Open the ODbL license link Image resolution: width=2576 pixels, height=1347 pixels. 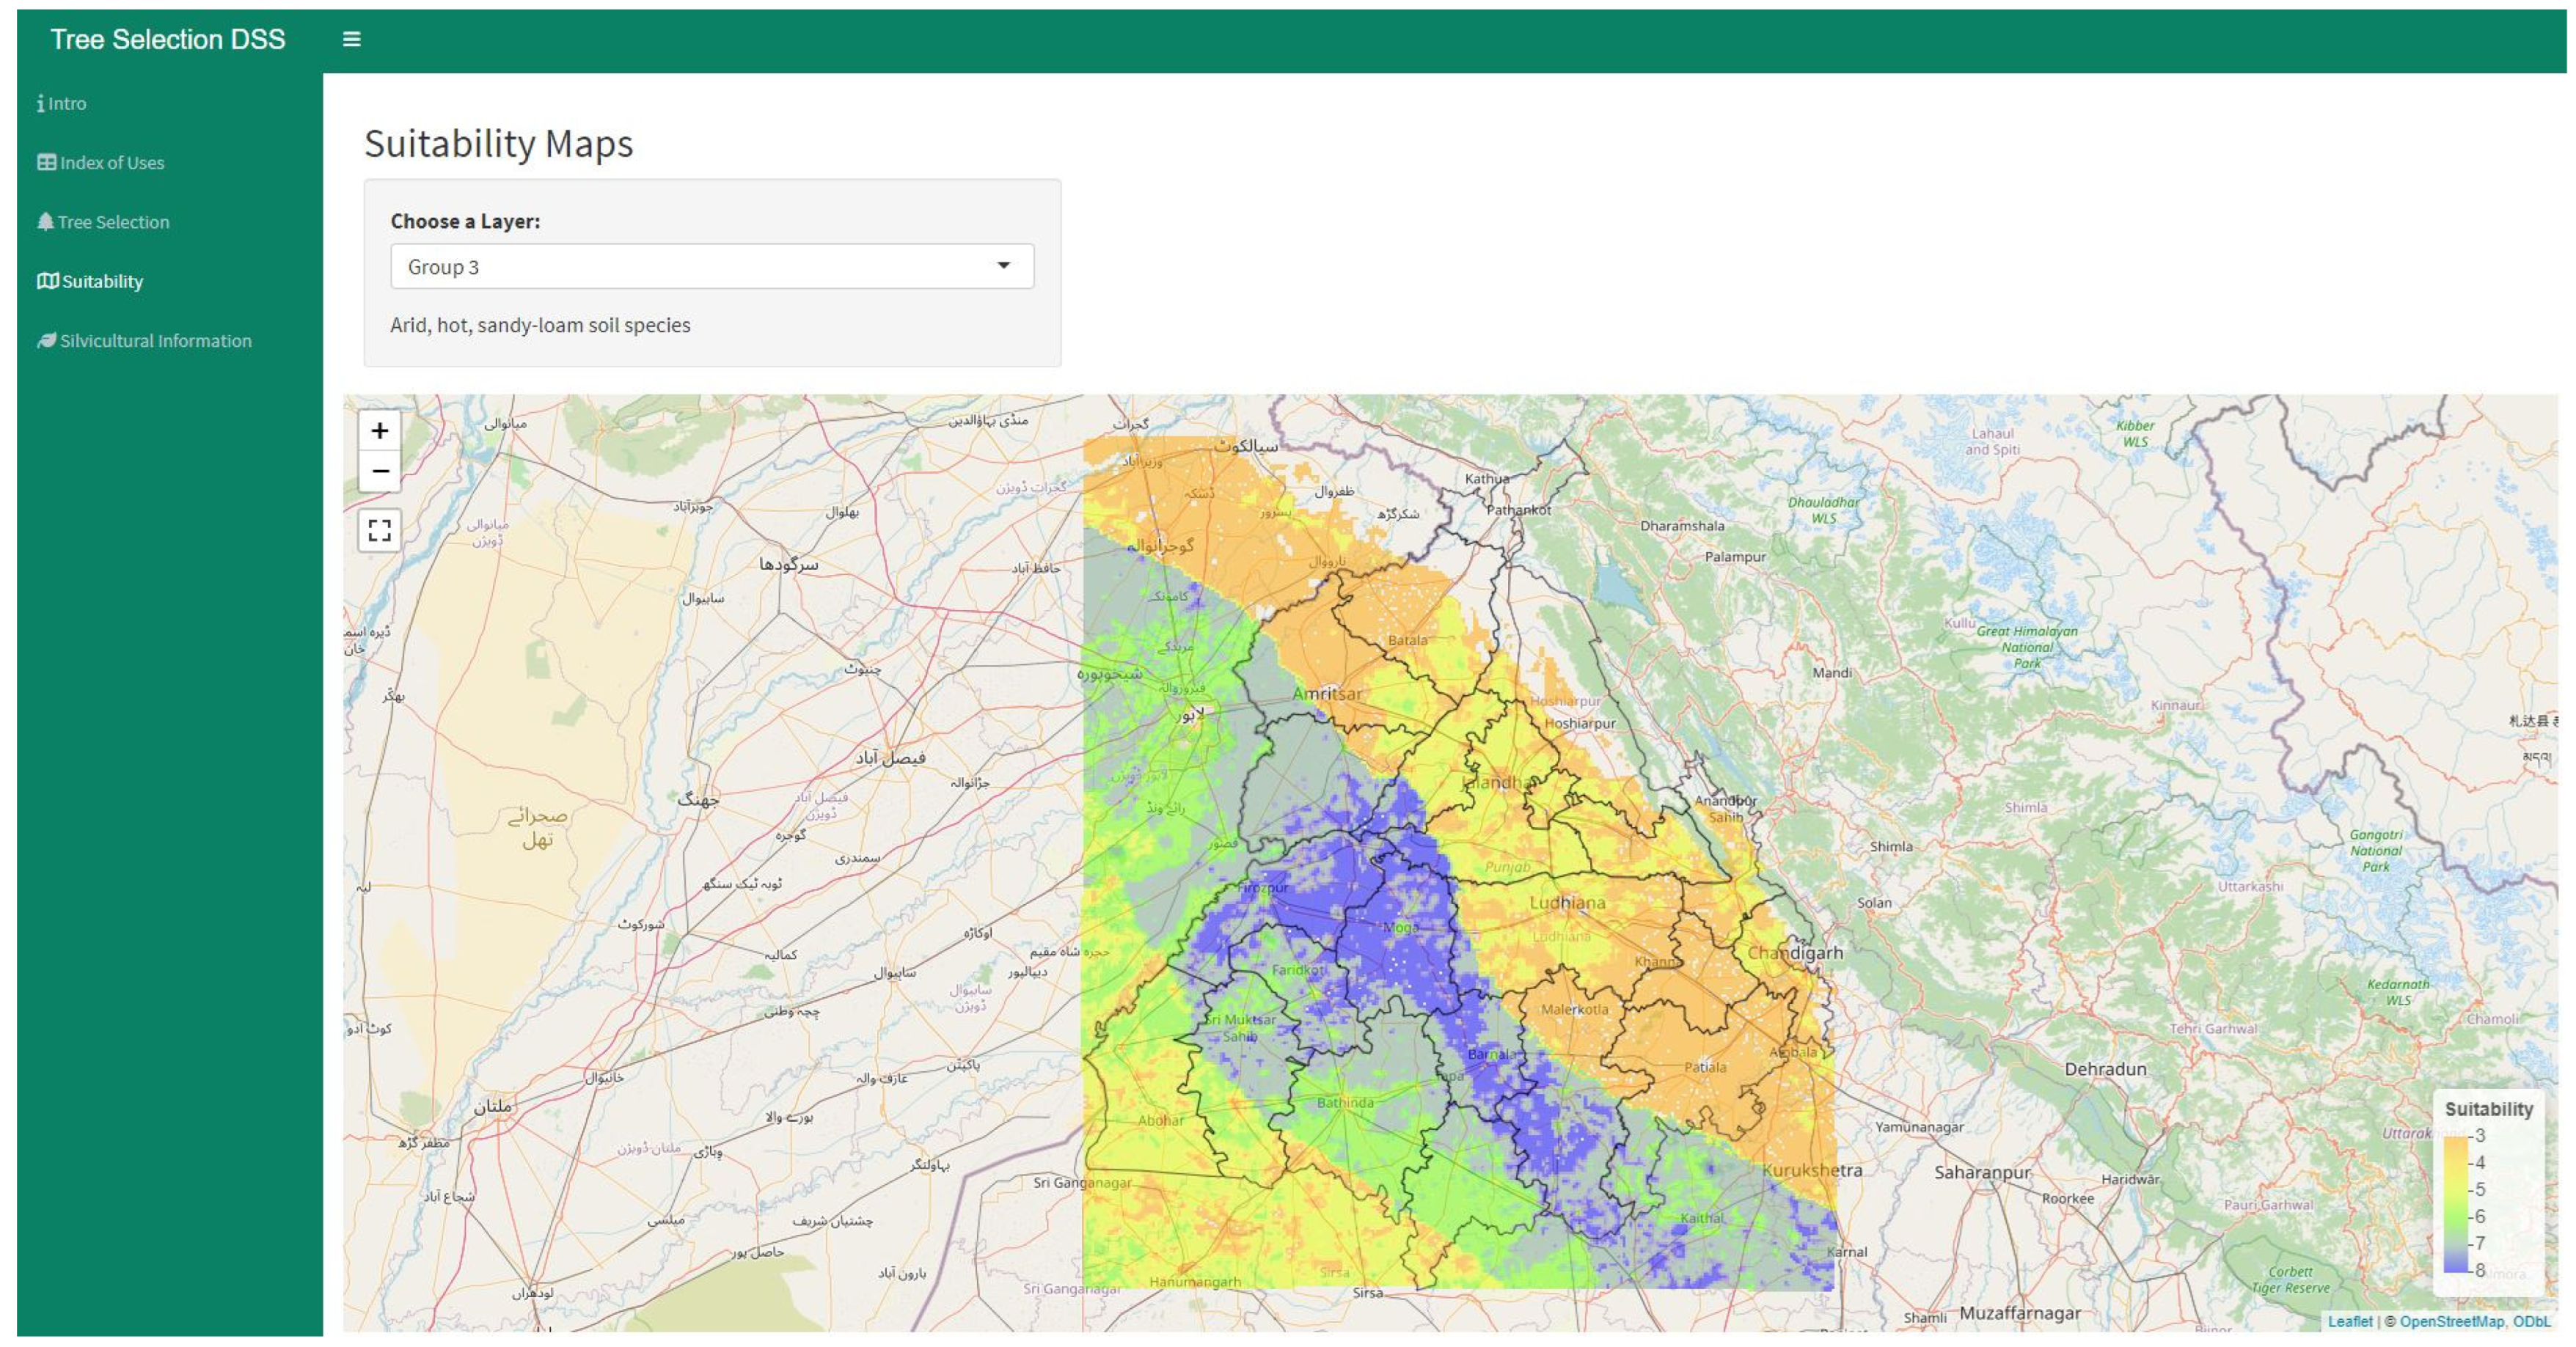click(2531, 1321)
